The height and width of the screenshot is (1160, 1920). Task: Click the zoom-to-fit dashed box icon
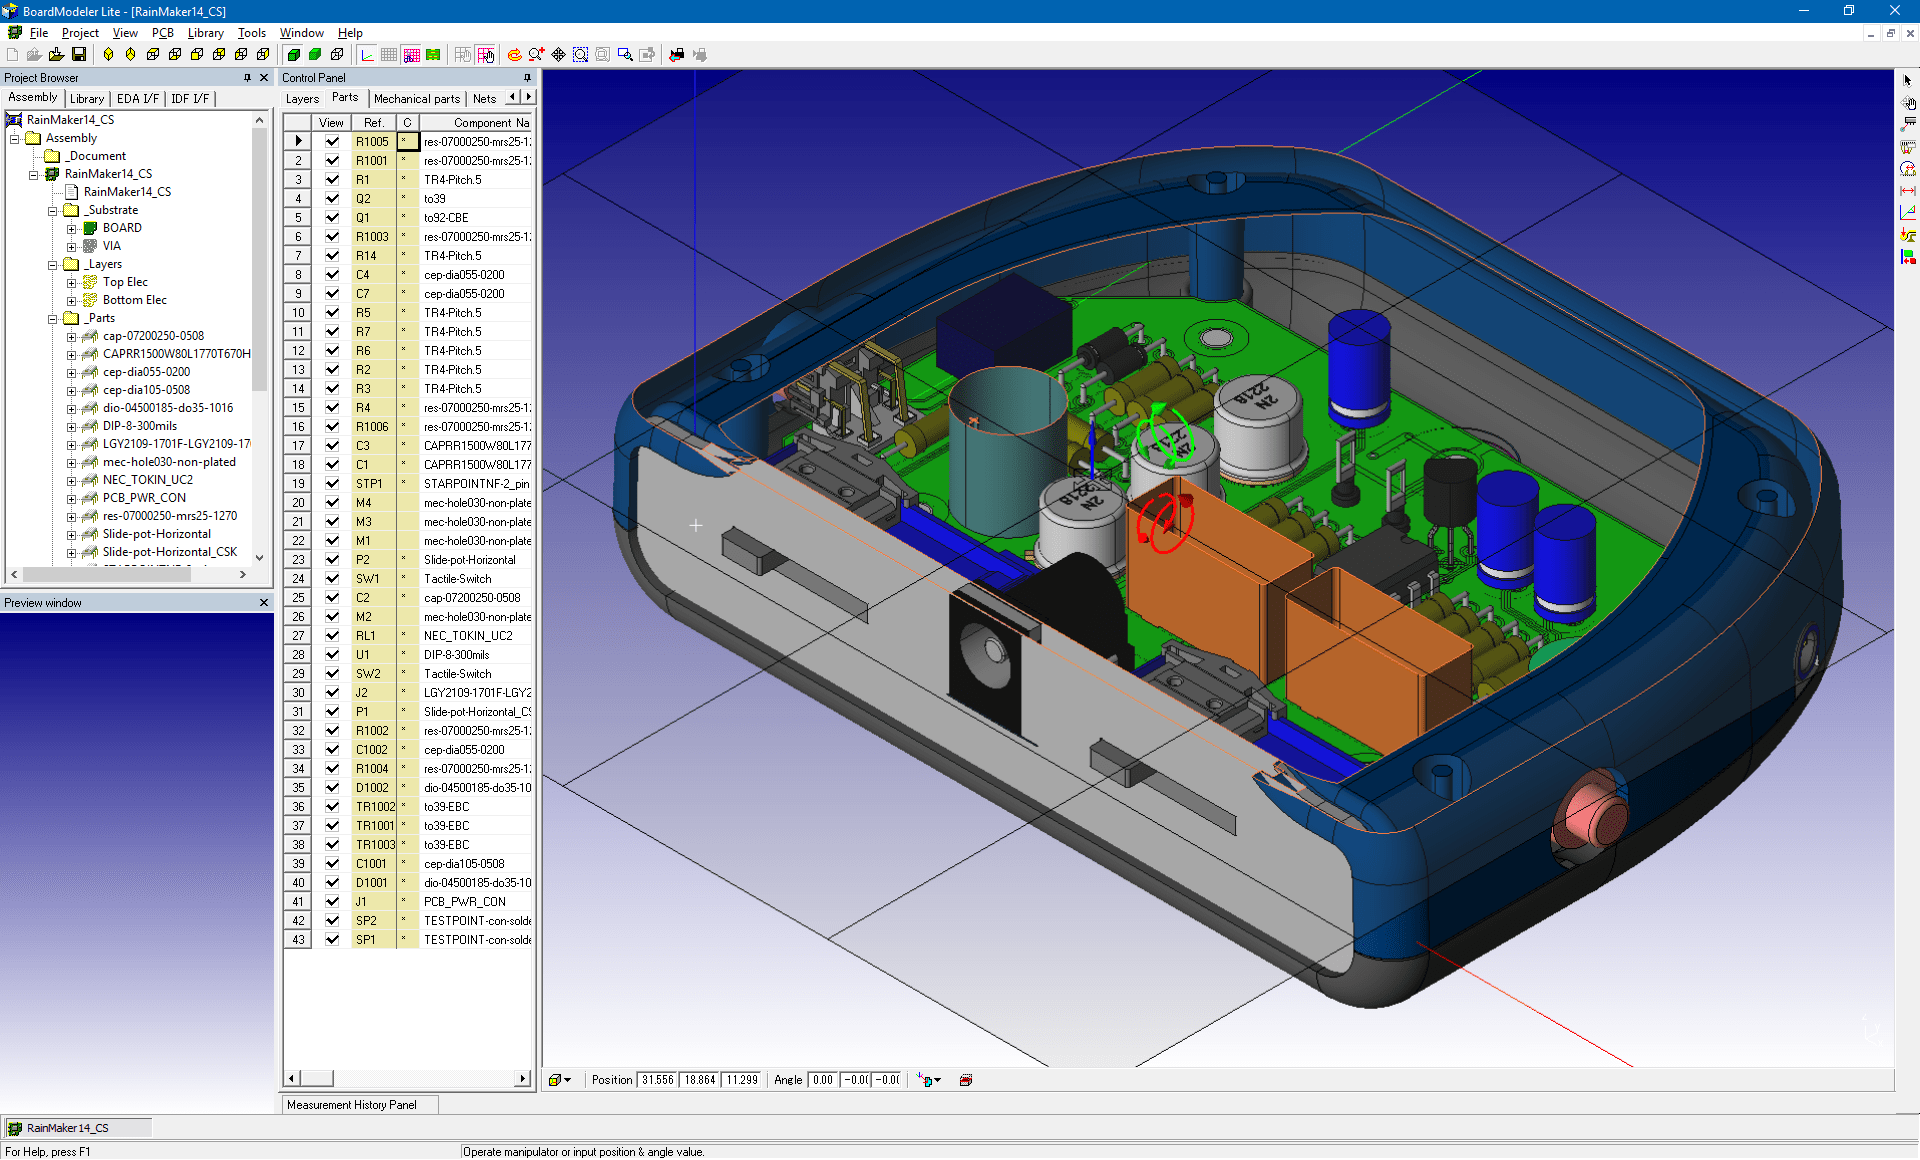point(580,55)
